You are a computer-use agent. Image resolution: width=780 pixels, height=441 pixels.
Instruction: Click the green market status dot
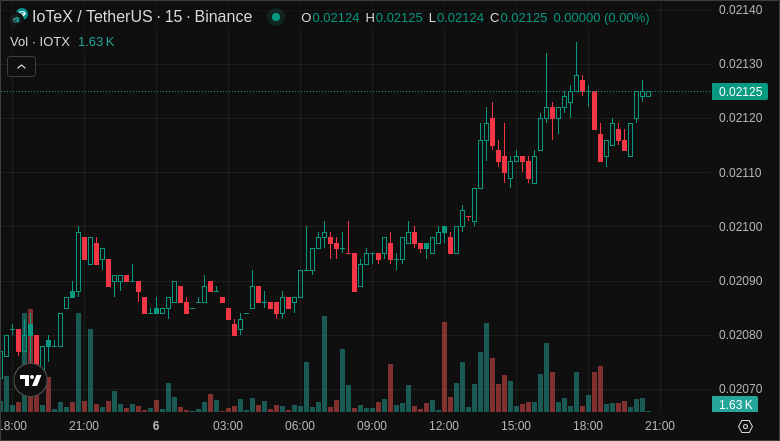click(x=276, y=17)
